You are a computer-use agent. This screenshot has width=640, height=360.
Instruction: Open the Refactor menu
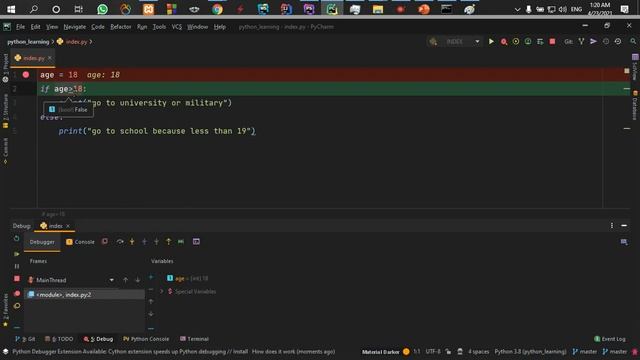point(121,27)
